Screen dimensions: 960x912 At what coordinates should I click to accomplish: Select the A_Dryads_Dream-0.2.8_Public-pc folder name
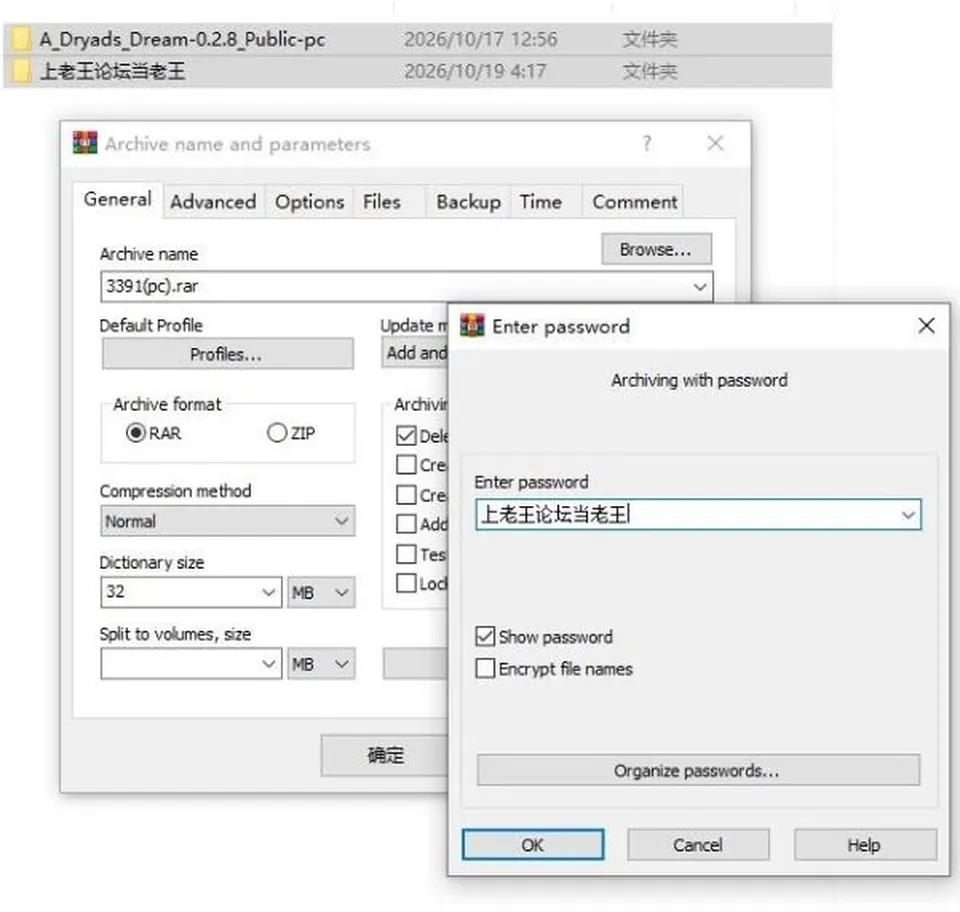[x=182, y=39]
